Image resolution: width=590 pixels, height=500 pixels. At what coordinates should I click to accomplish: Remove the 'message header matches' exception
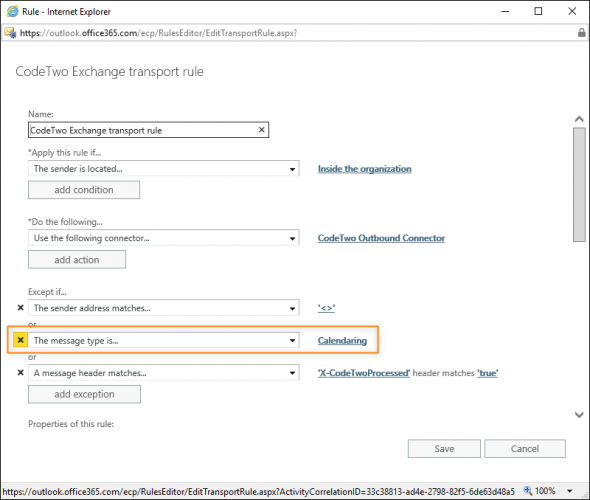[x=21, y=372]
